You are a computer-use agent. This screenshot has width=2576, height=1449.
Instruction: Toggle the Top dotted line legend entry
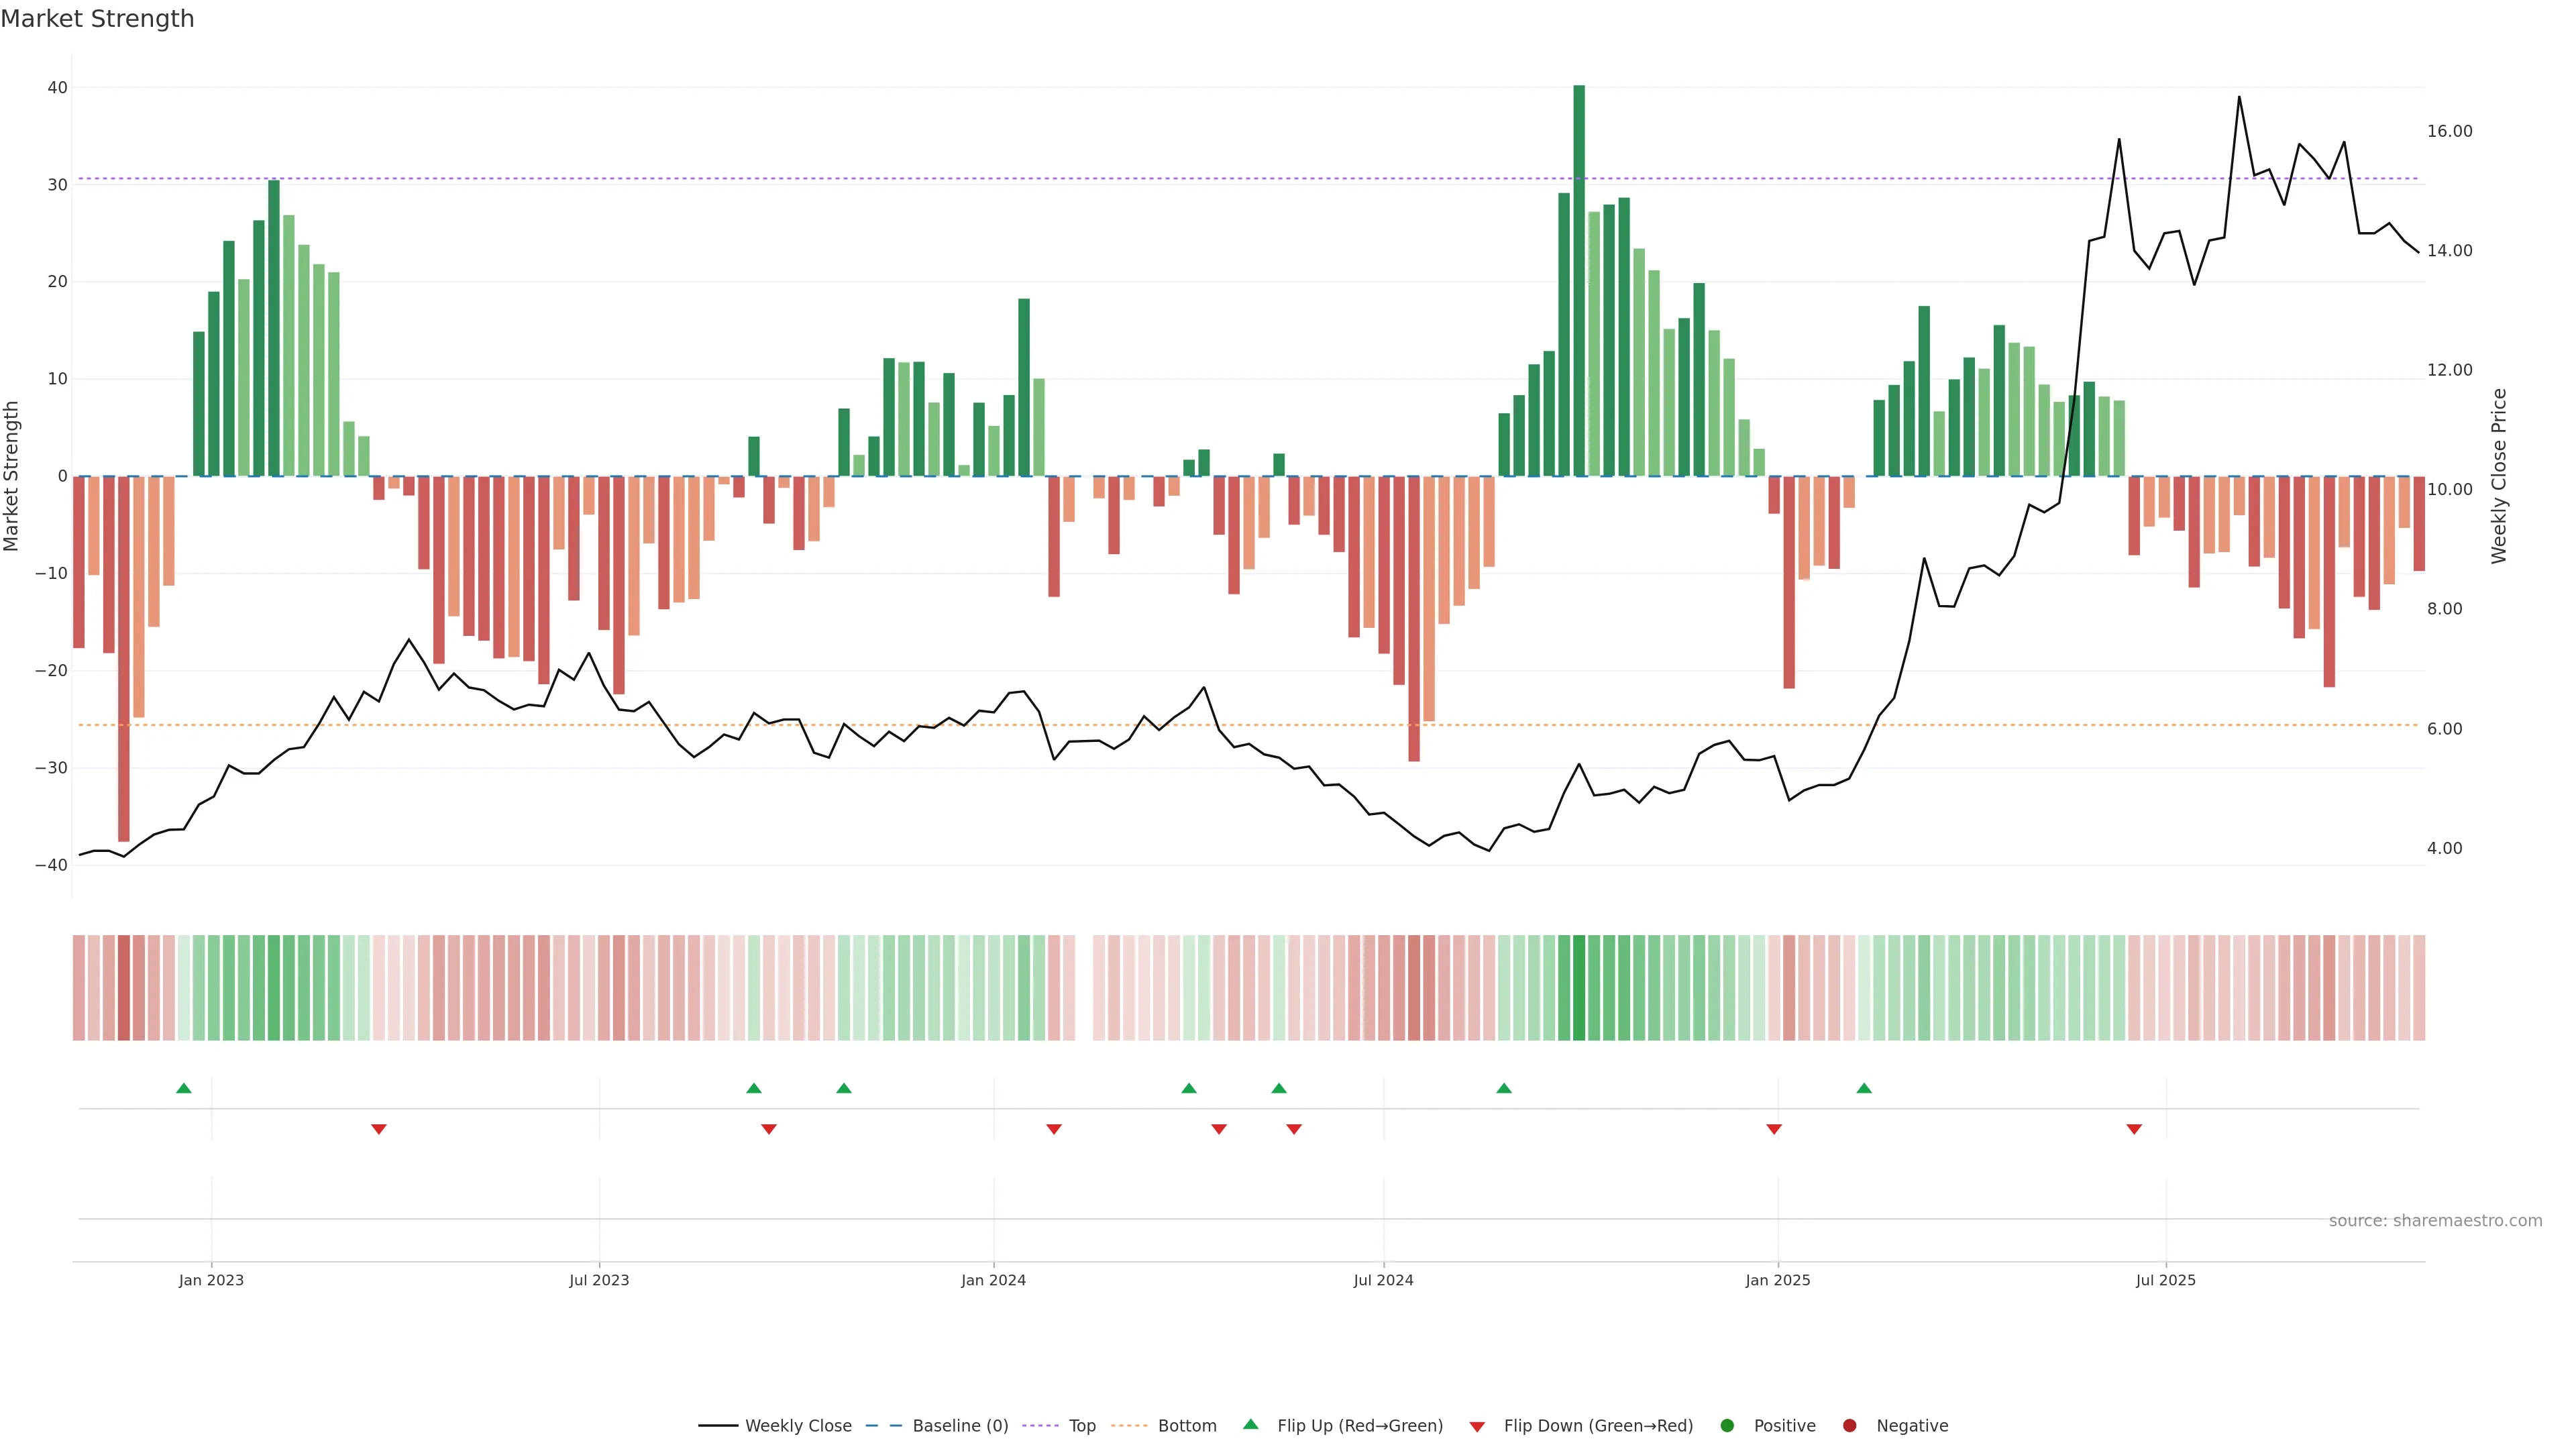(1081, 1425)
